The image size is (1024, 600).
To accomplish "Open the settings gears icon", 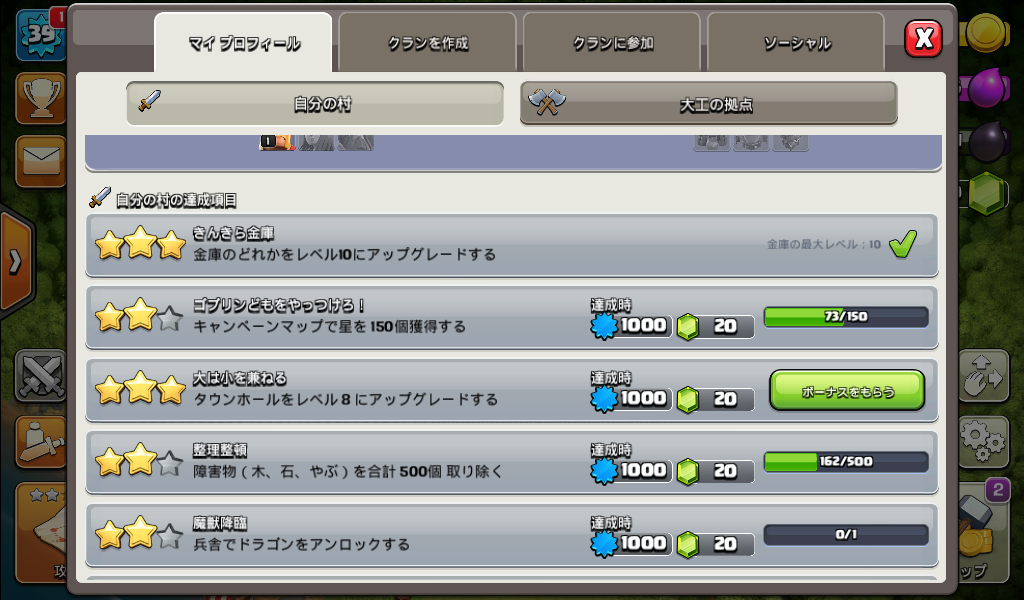I will tap(984, 441).
